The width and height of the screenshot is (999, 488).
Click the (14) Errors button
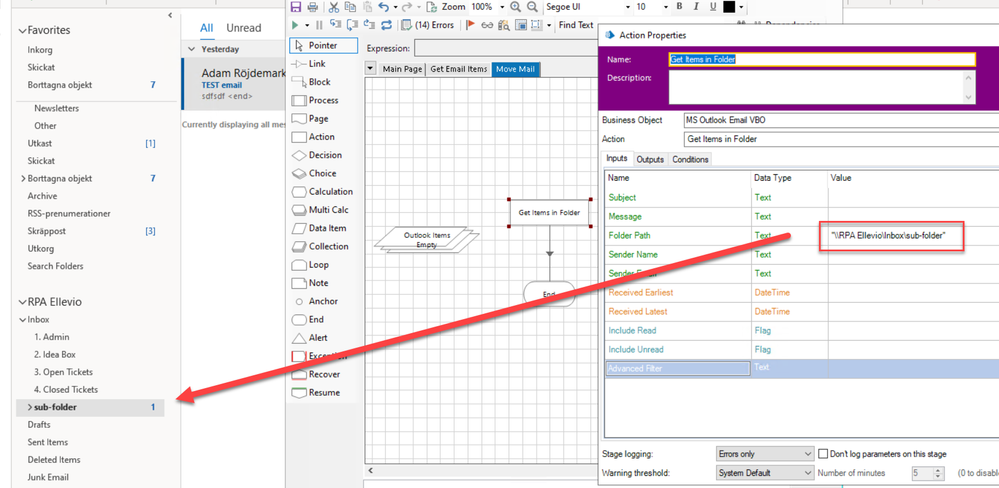(427, 25)
